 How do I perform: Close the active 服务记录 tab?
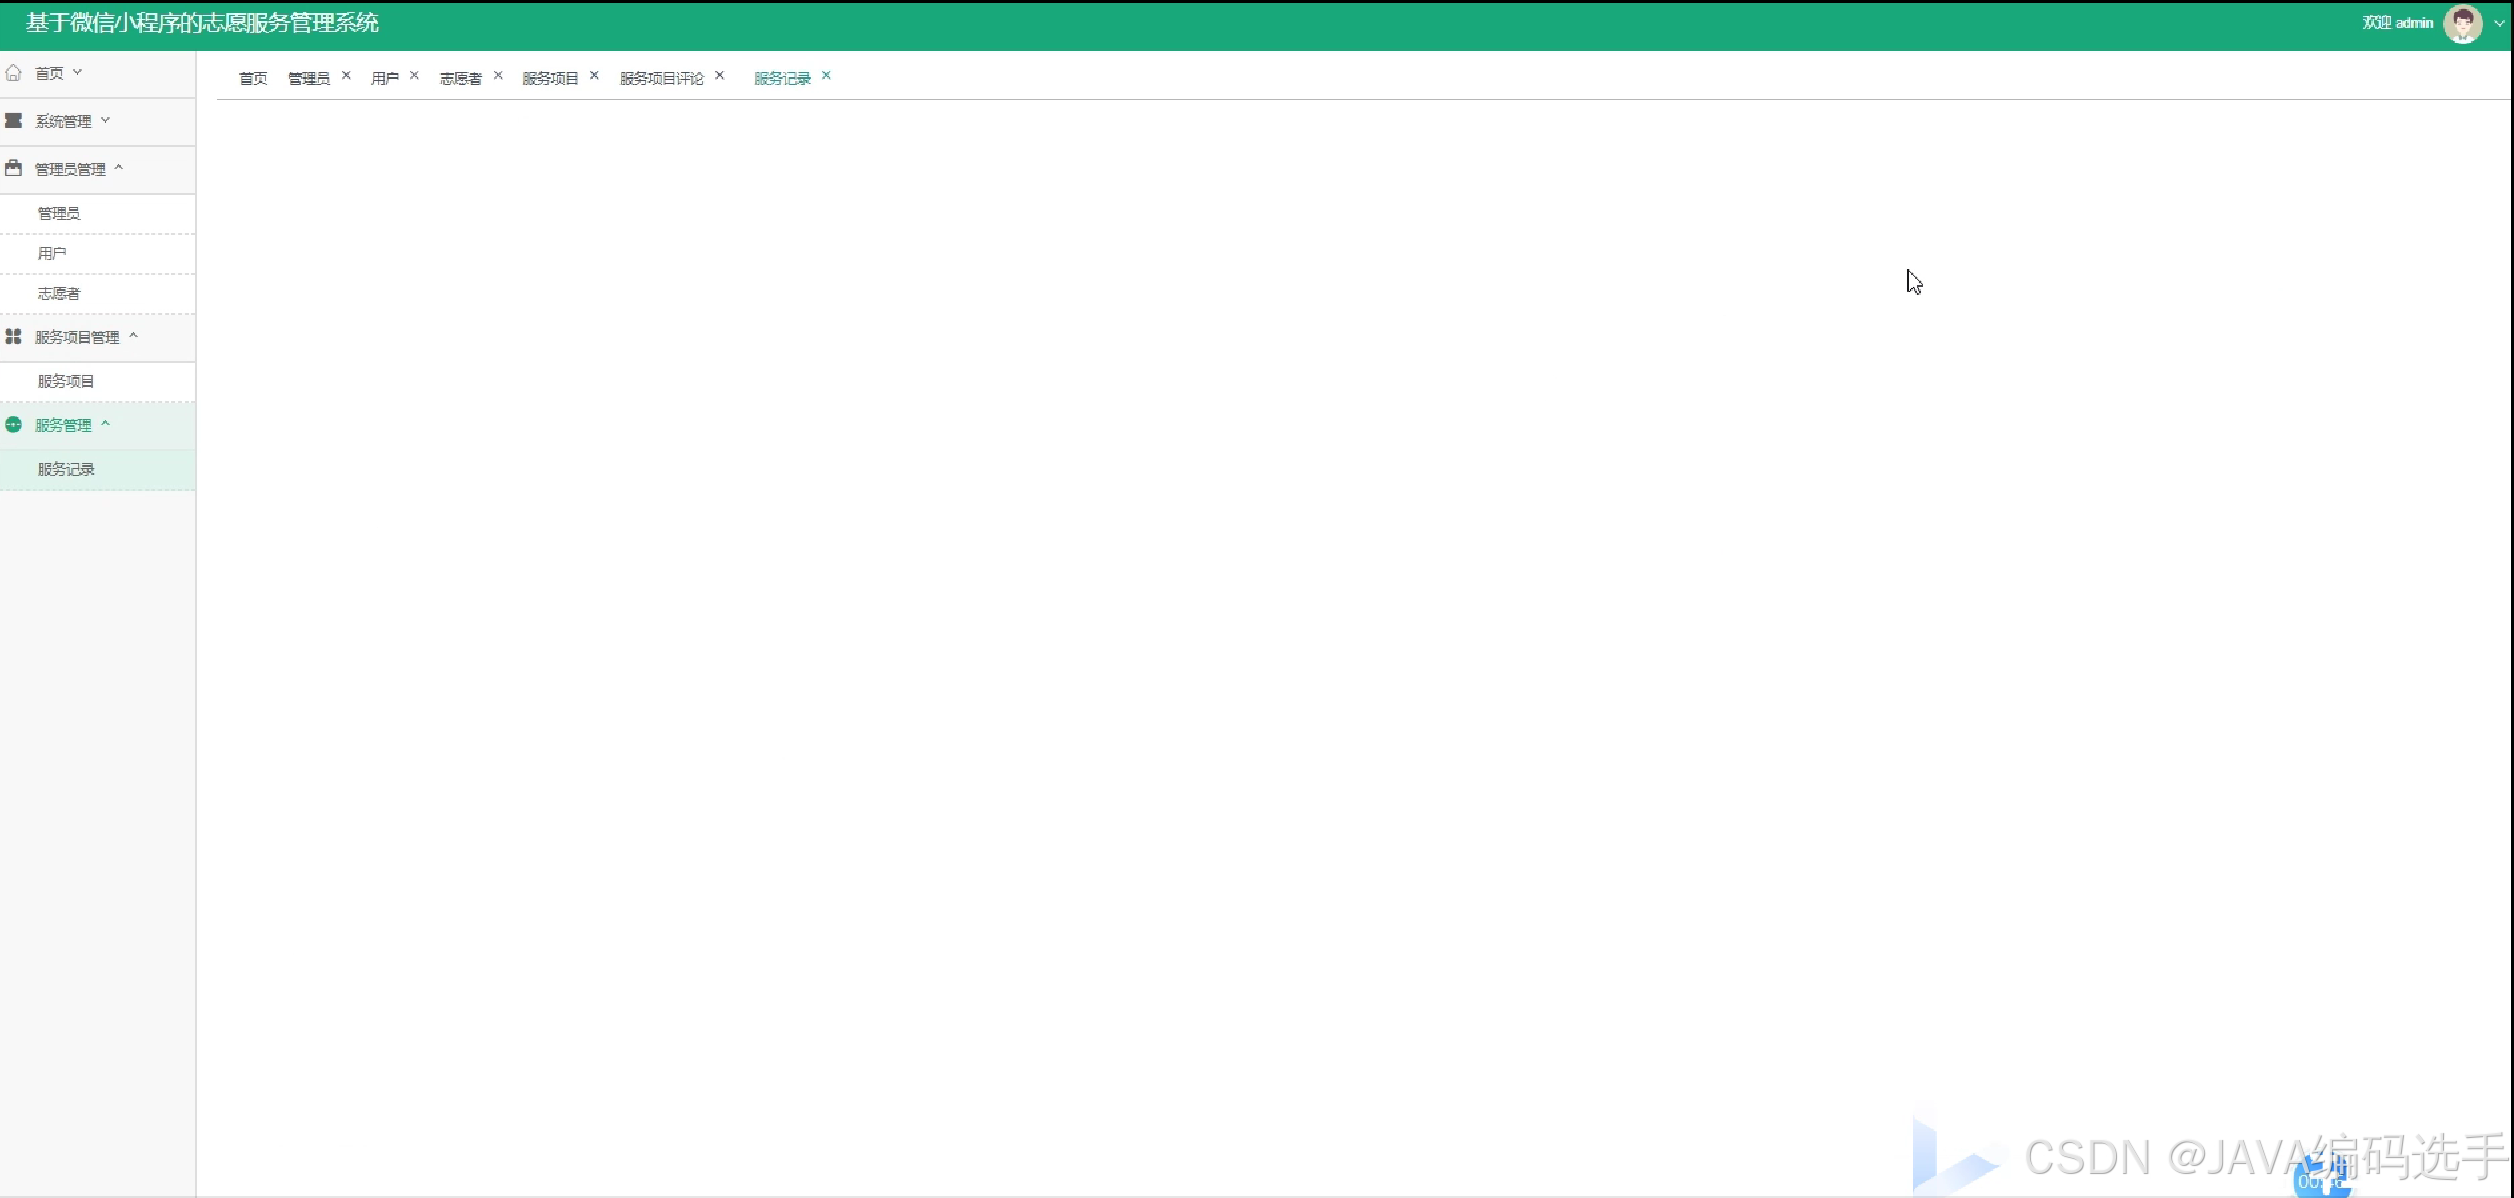pyautogui.click(x=826, y=76)
